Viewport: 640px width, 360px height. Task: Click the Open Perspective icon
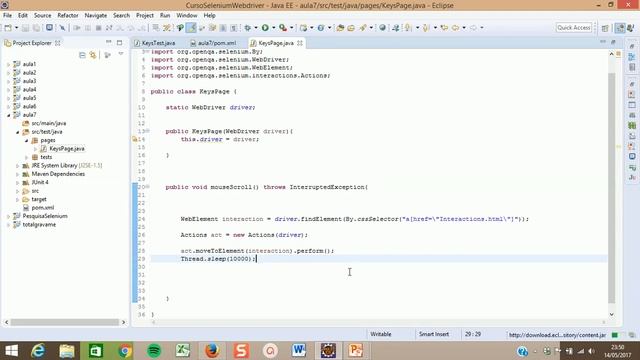pos(605,28)
